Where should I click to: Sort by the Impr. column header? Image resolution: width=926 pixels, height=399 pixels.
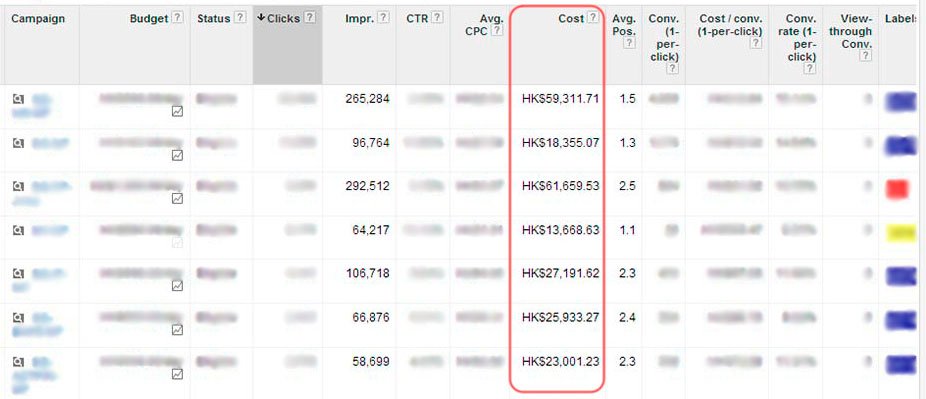[x=360, y=18]
